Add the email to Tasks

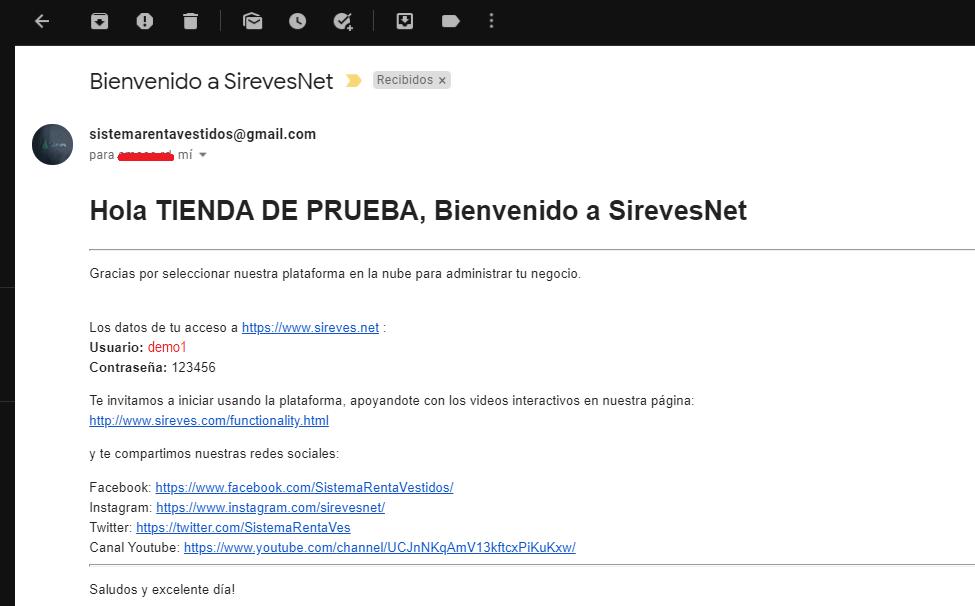click(343, 21)
